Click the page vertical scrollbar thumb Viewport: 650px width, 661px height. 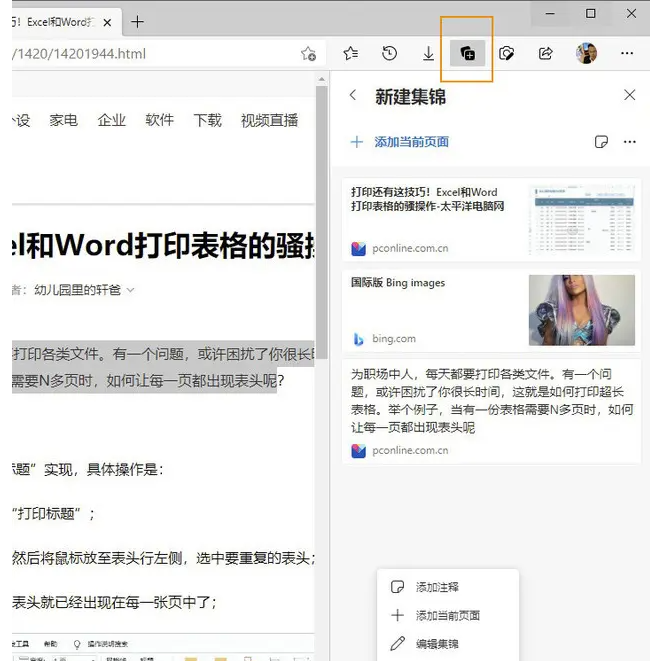click(x=322, y=222)
